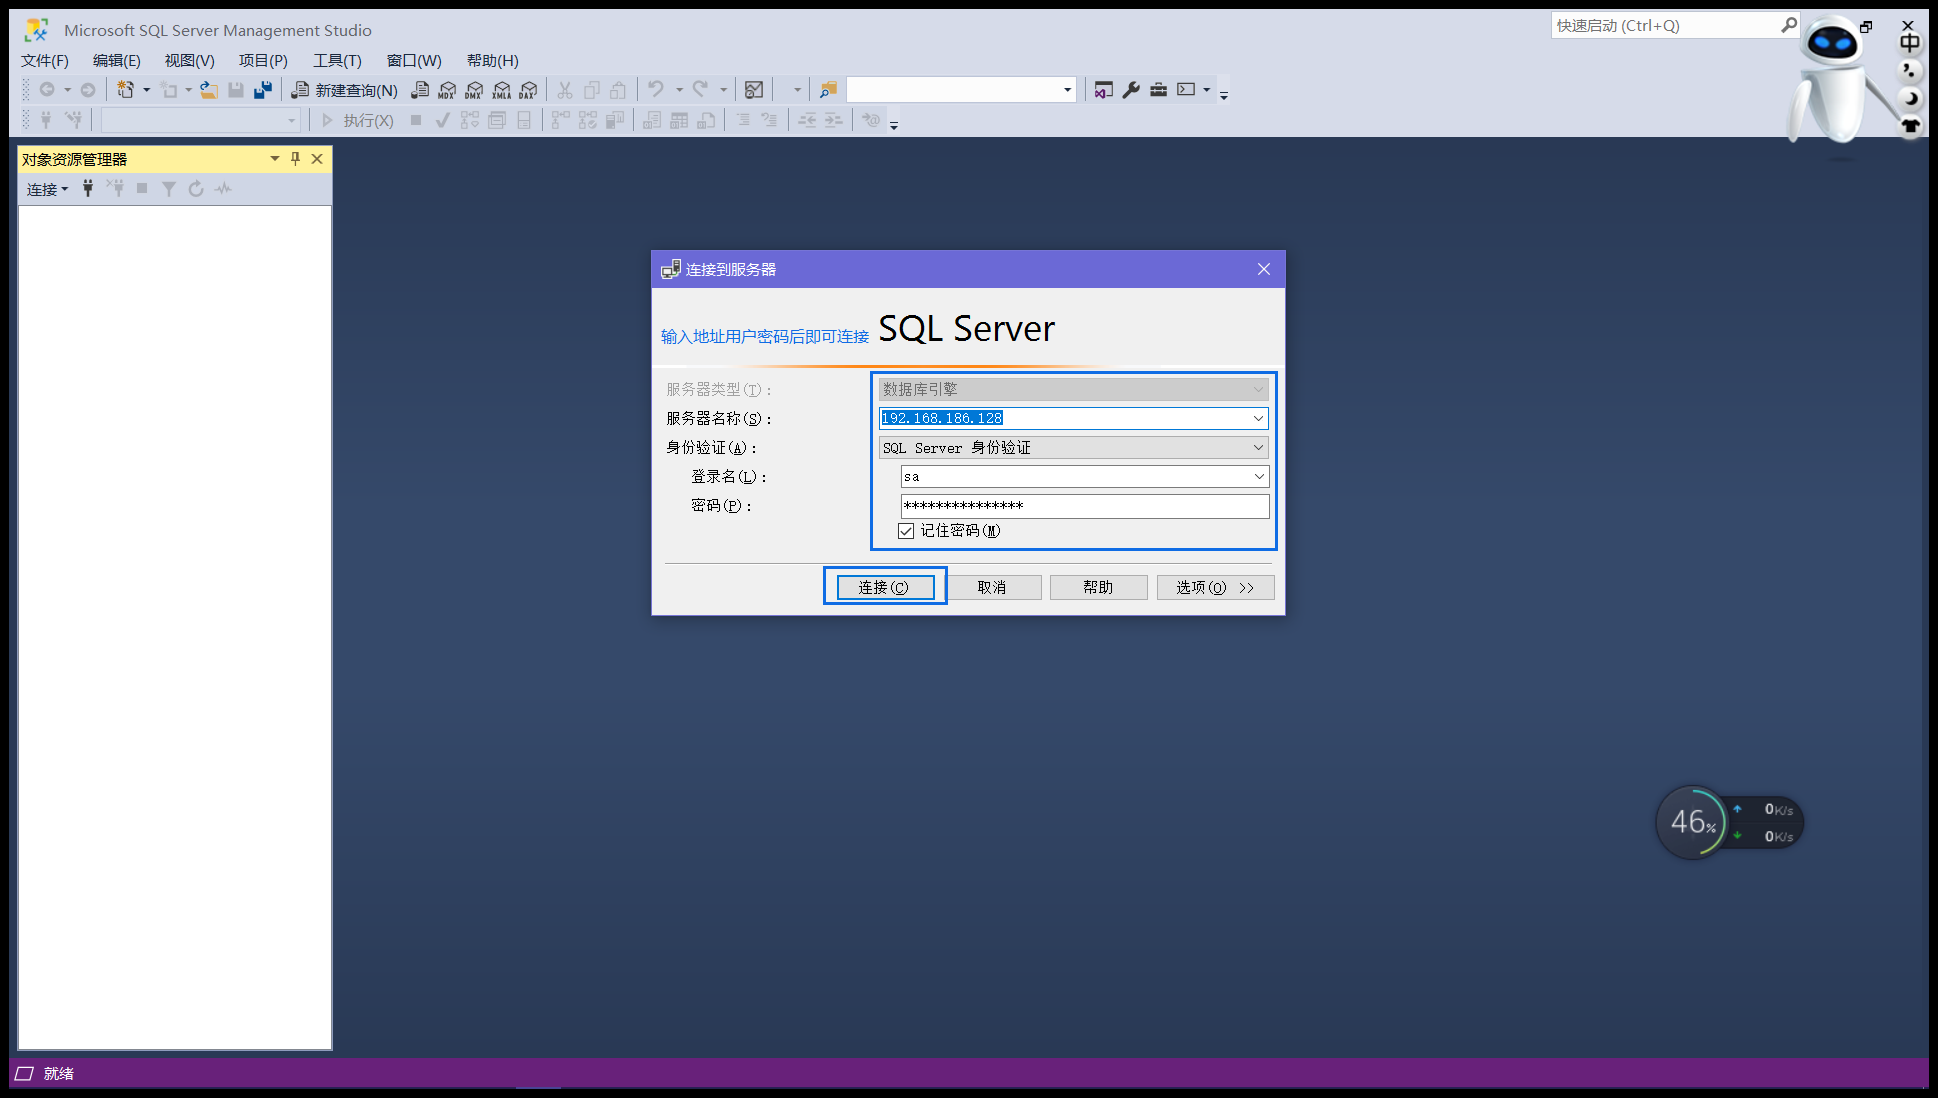Screen dimensions: 1938x1098
Task: Click the DAX query icon
Action: coord(528,90)
